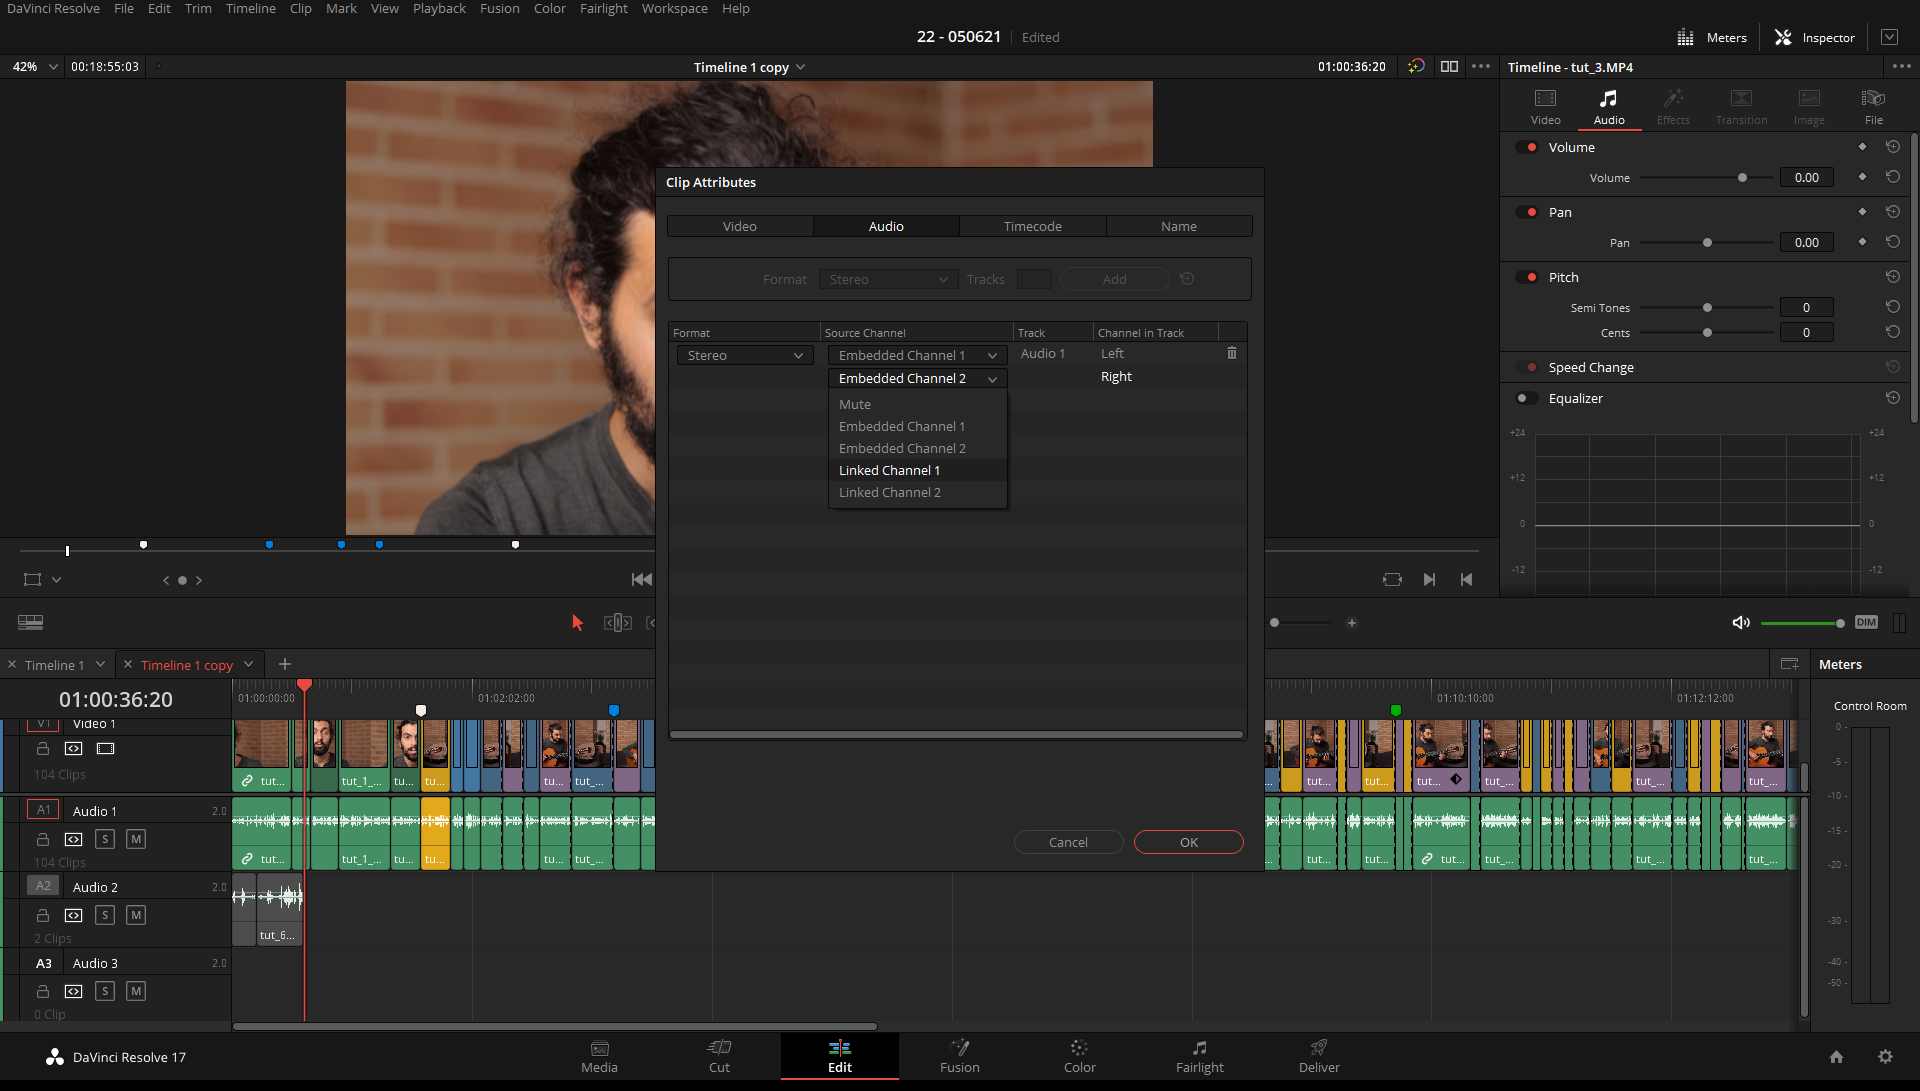The width and height of the screenshot is (1920, 1091).
Task: Select the Trim Edit mode tool
Action: [617, 622]
